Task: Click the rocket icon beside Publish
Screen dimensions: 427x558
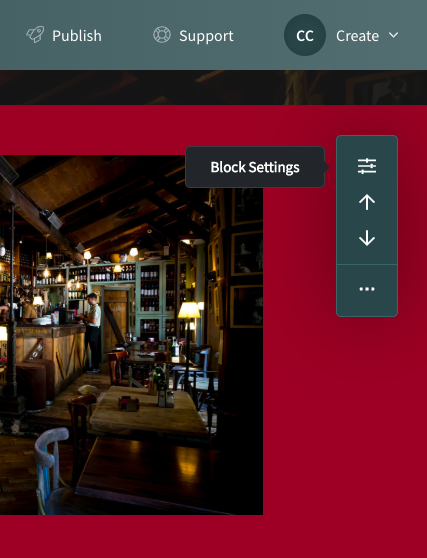Action: coord(35,35)
